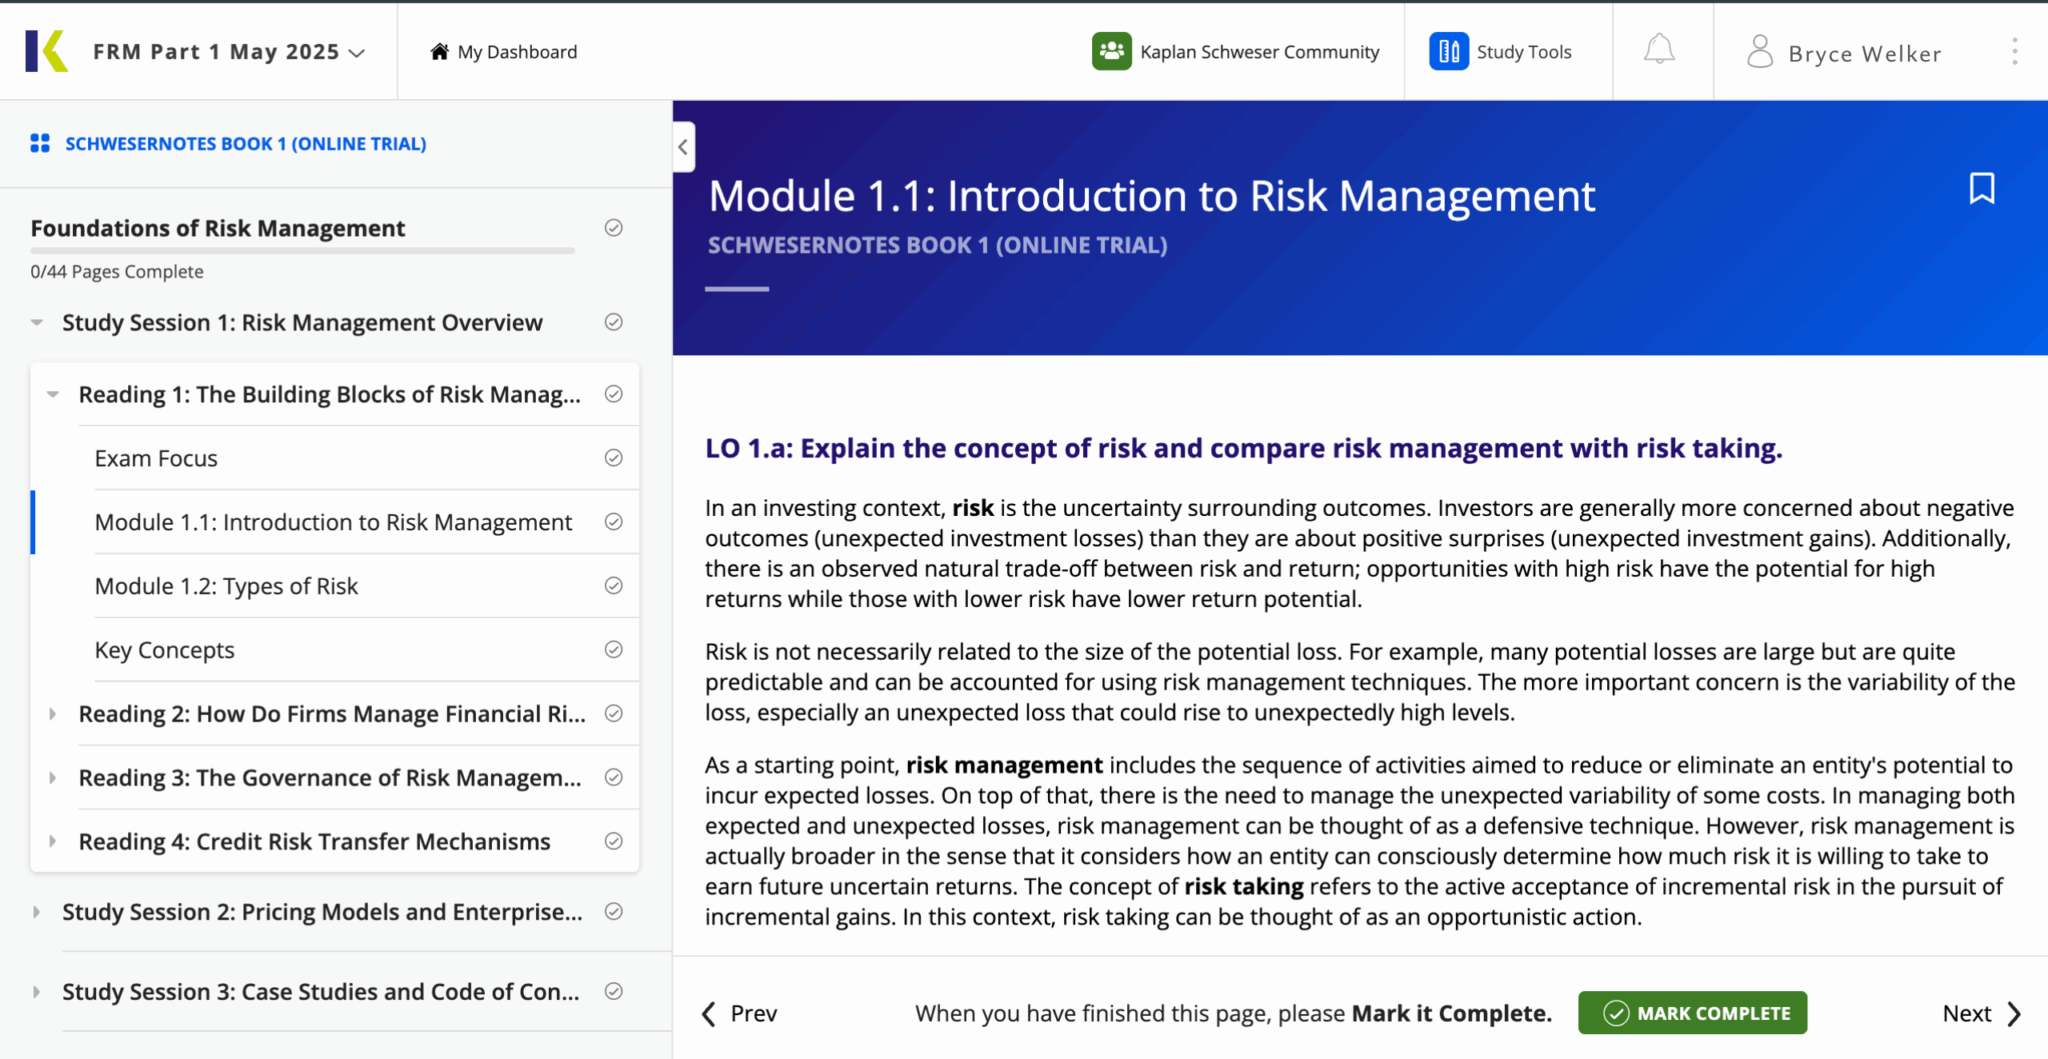Open Study Tools icon
Screen dimensions: 2048x1059
coord(1448,51)
